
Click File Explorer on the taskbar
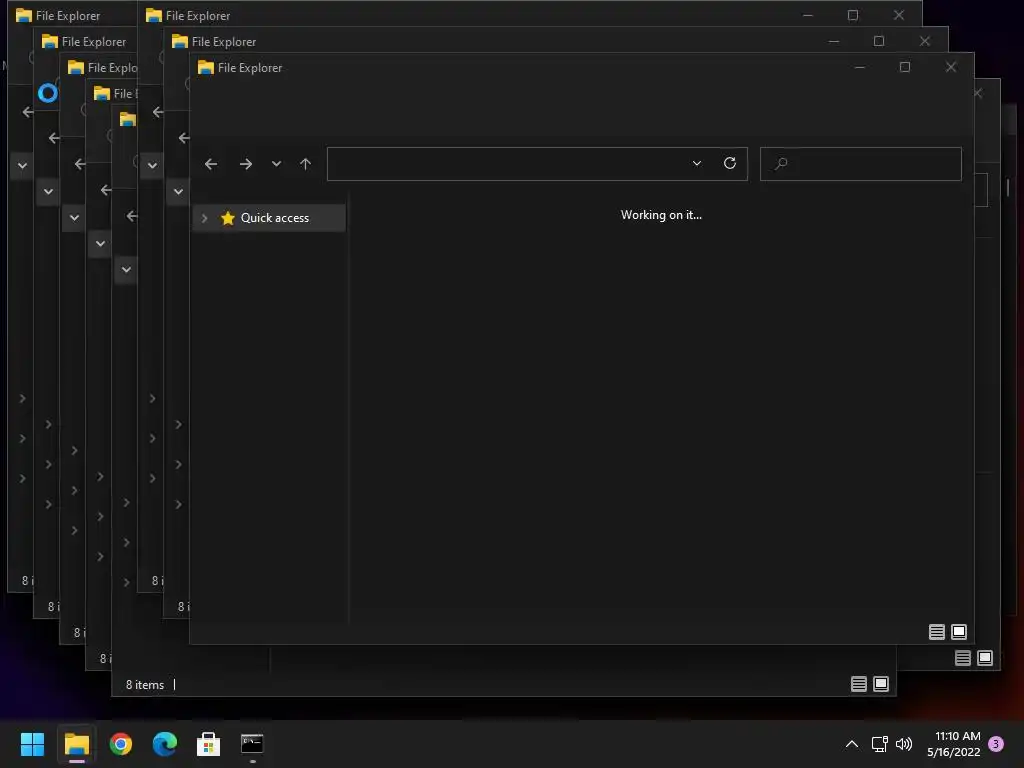(76, 744)
